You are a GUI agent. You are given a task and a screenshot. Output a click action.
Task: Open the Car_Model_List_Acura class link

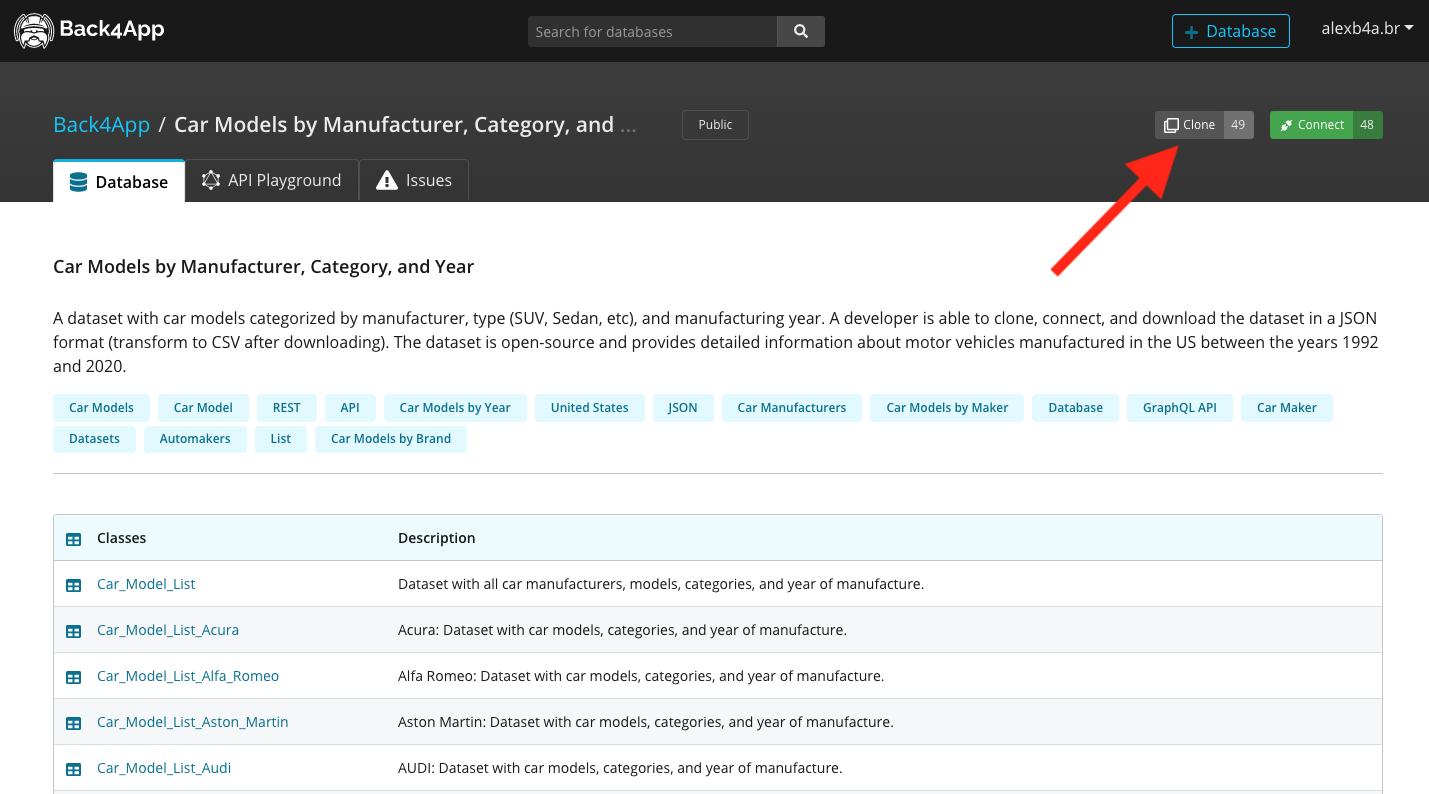(168, 630)
